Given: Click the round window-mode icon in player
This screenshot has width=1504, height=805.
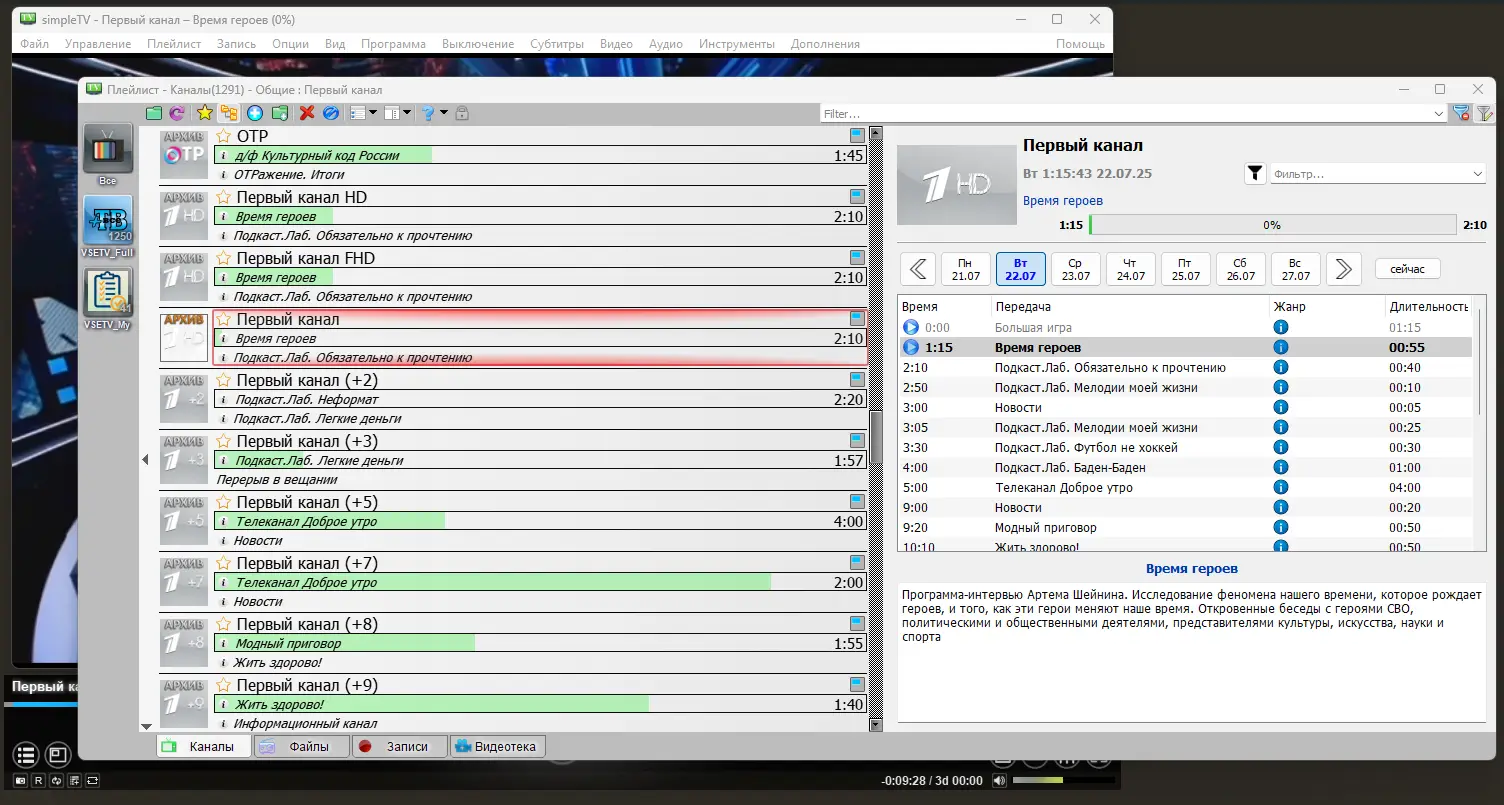Looking at the screenshot, I should pos(57,755).
